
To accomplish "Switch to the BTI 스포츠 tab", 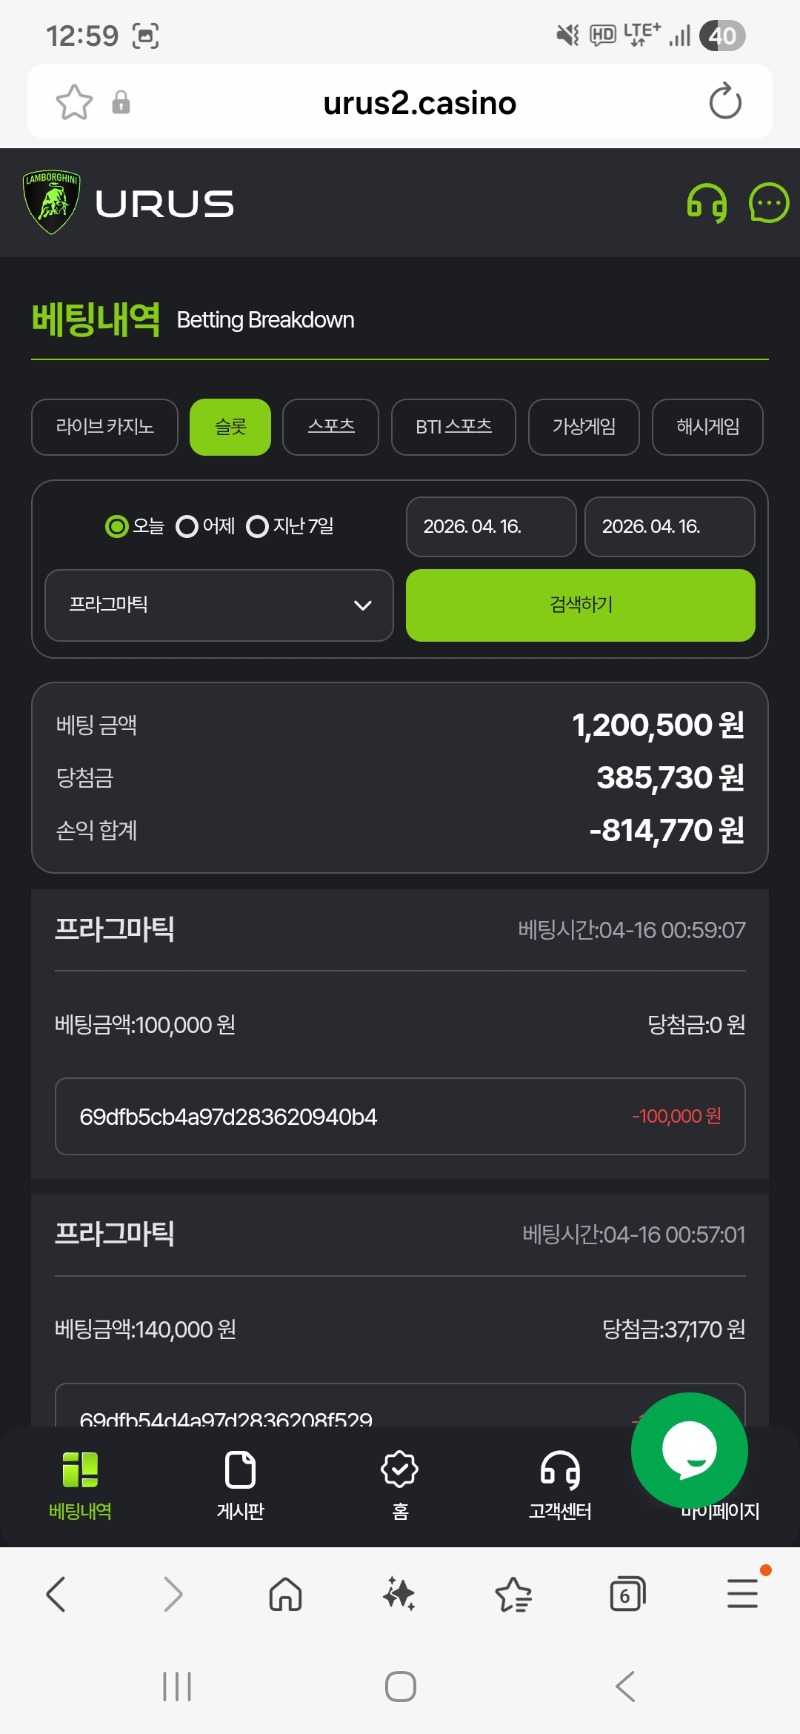I will 453,427.
